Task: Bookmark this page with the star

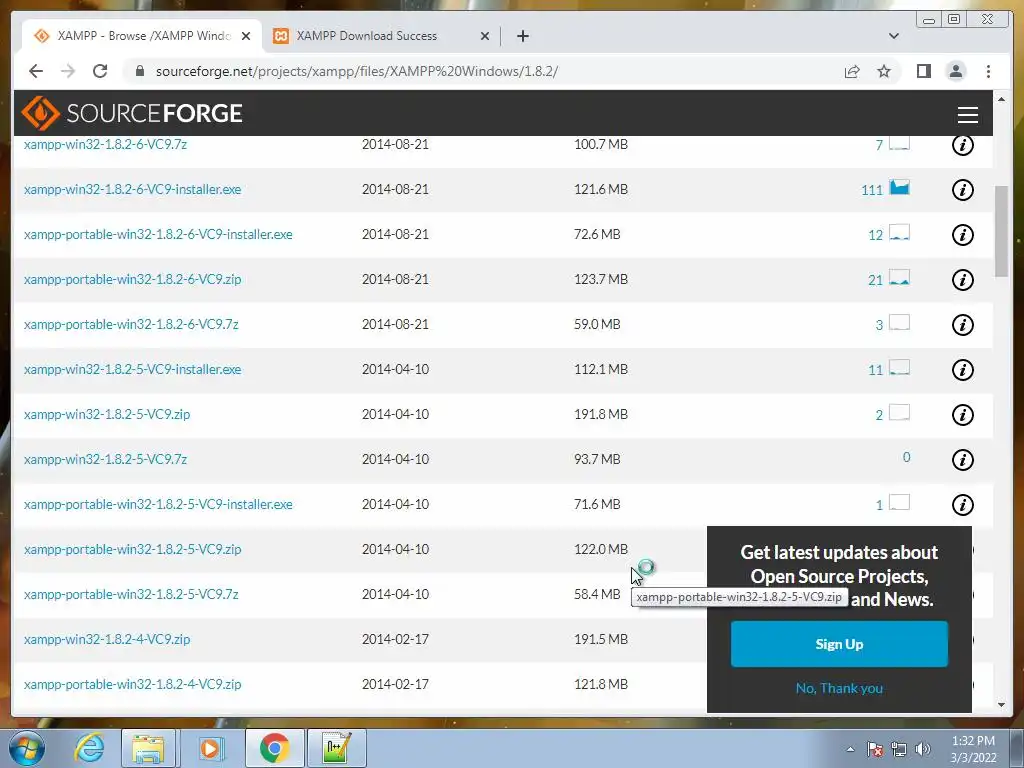Action: coord(884,71)
